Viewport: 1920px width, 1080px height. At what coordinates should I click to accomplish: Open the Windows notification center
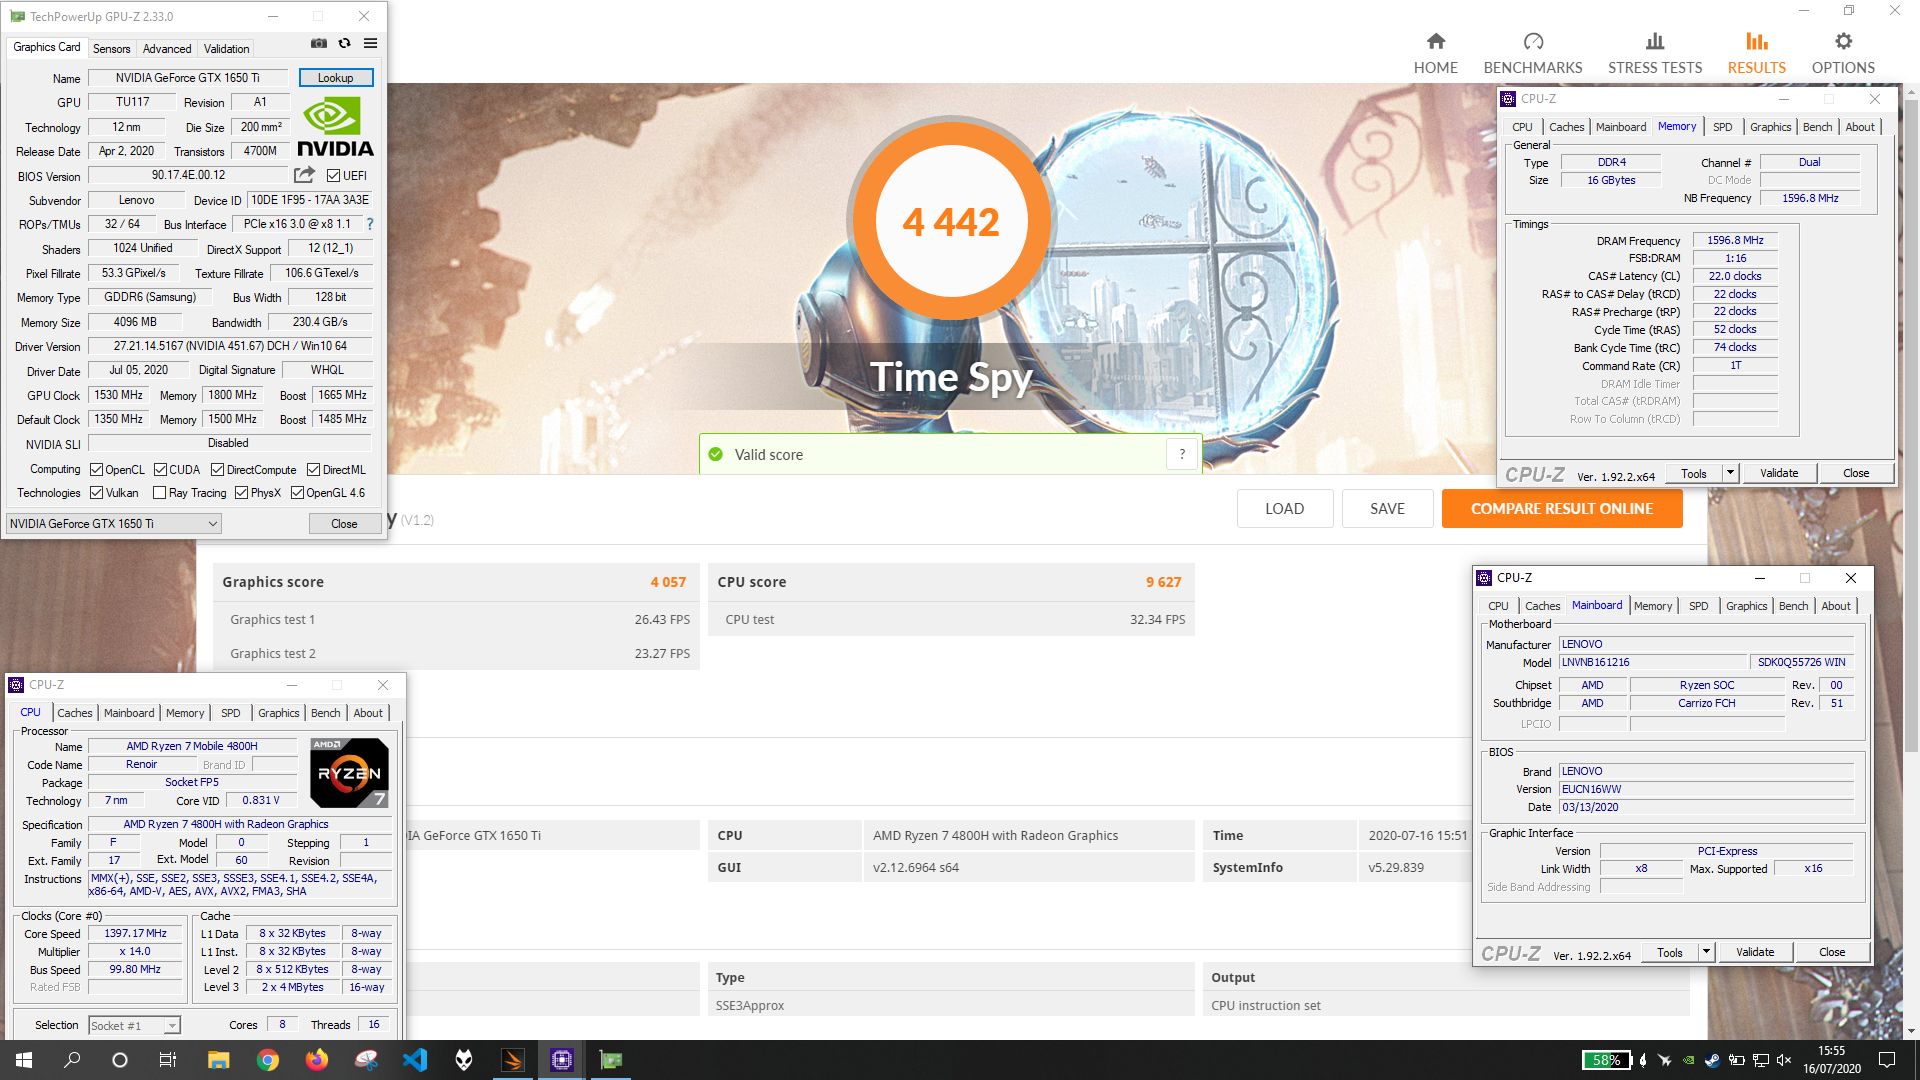[x=1887, y=1060]
